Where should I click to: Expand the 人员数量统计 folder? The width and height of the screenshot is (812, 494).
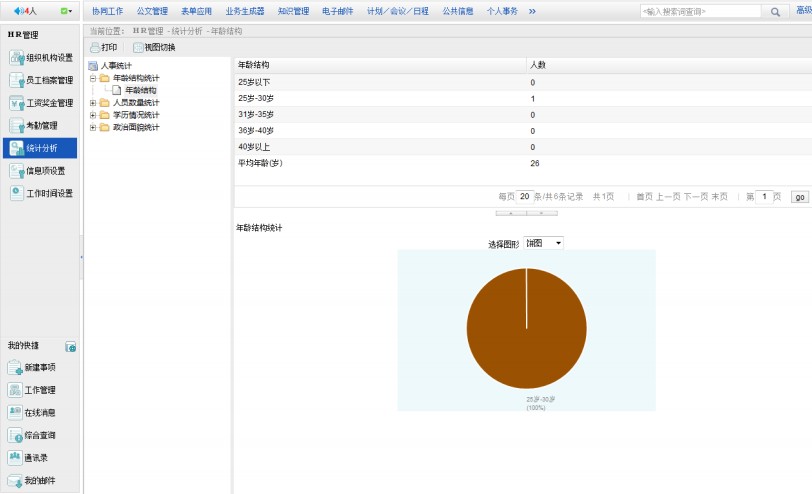pos(93,103)
